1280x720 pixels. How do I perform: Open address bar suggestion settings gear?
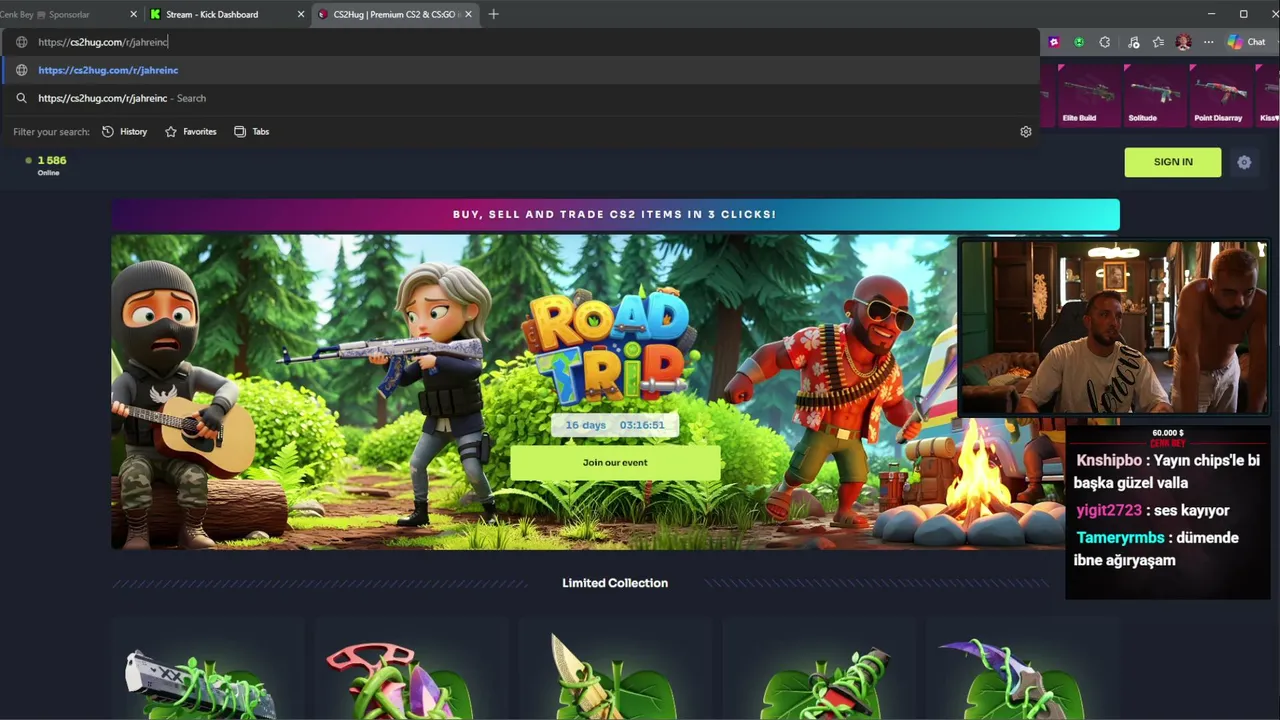click(1025, 132)
